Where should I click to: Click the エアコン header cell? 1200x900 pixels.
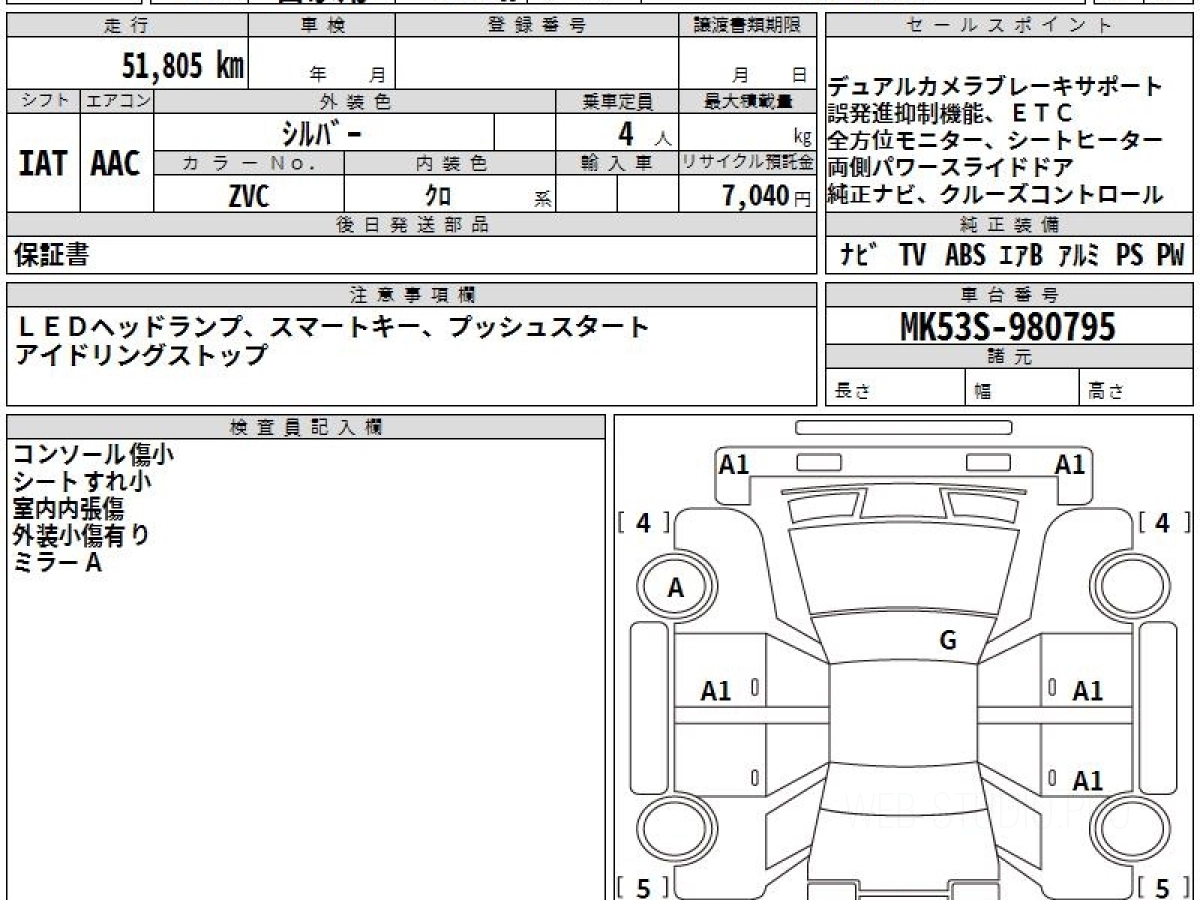117,101
